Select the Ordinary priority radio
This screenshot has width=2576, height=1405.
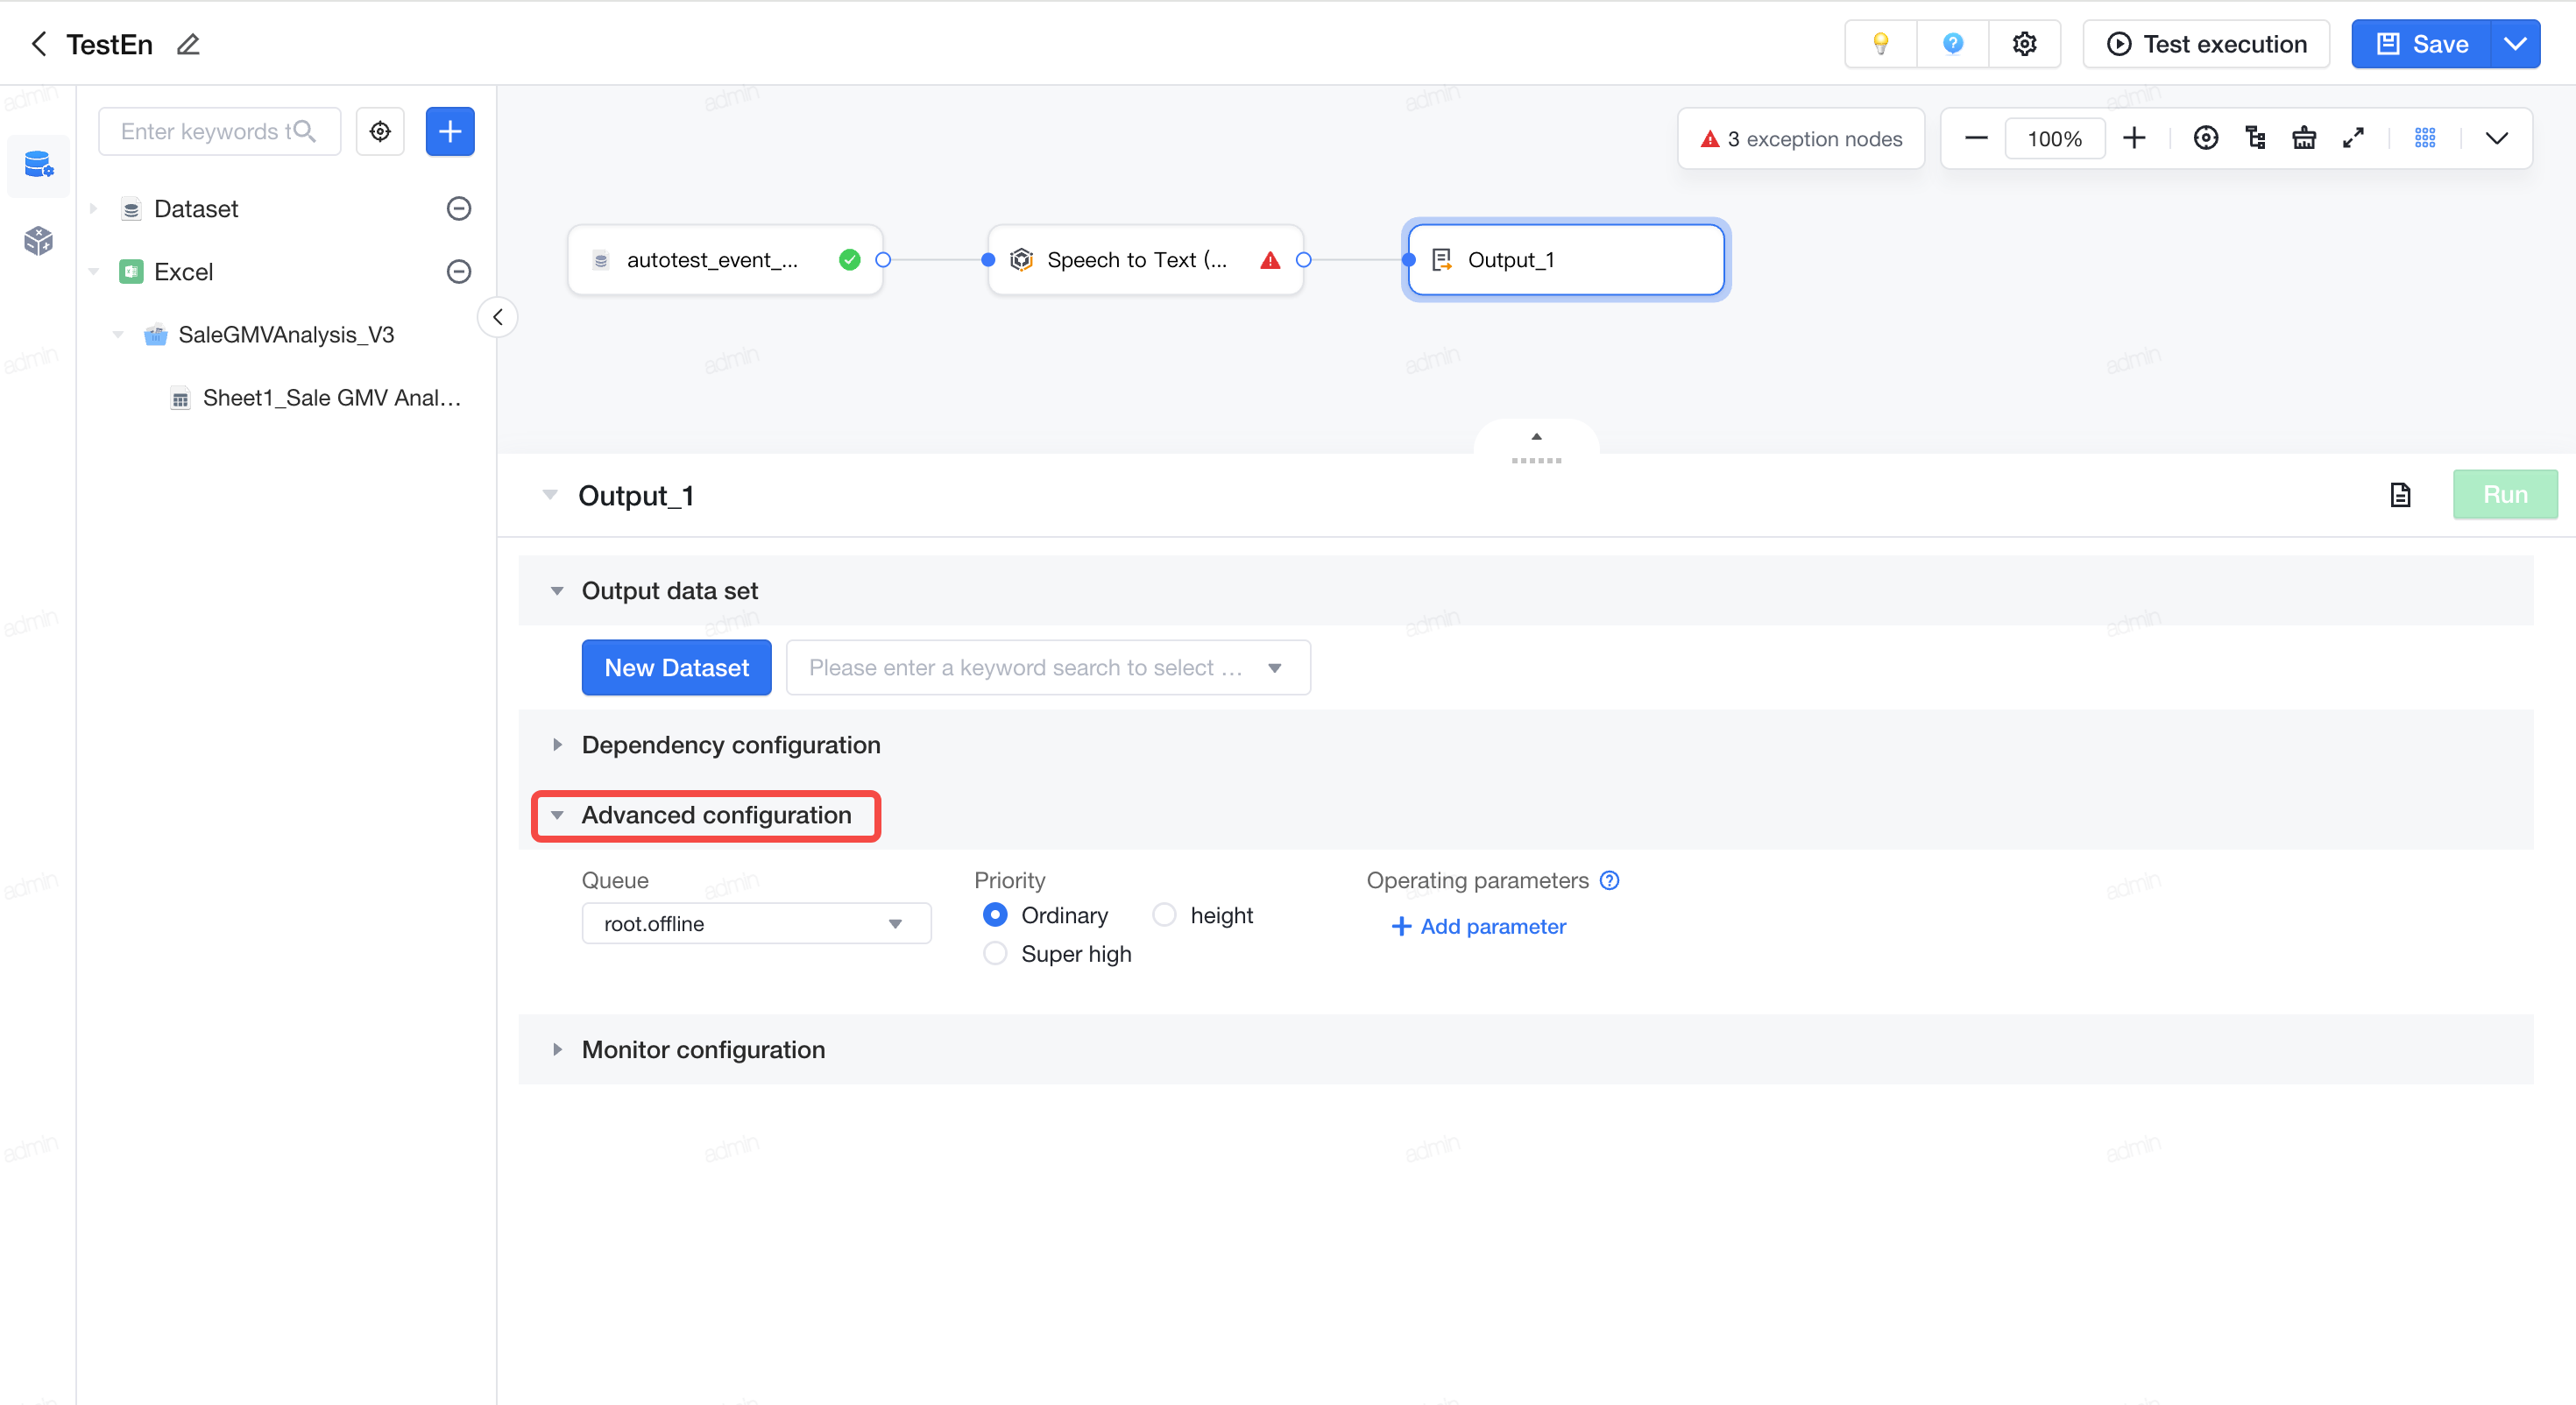coord(994,915)
